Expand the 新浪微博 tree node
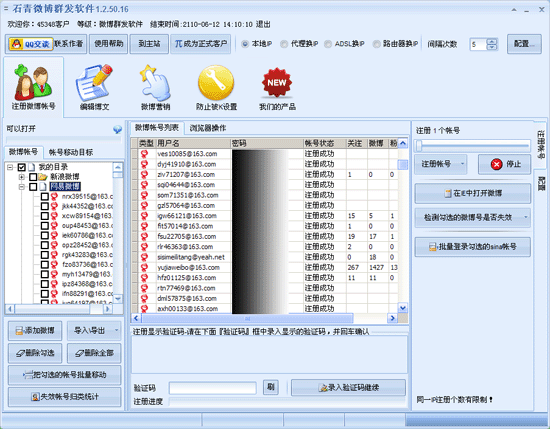 (21, 177)
